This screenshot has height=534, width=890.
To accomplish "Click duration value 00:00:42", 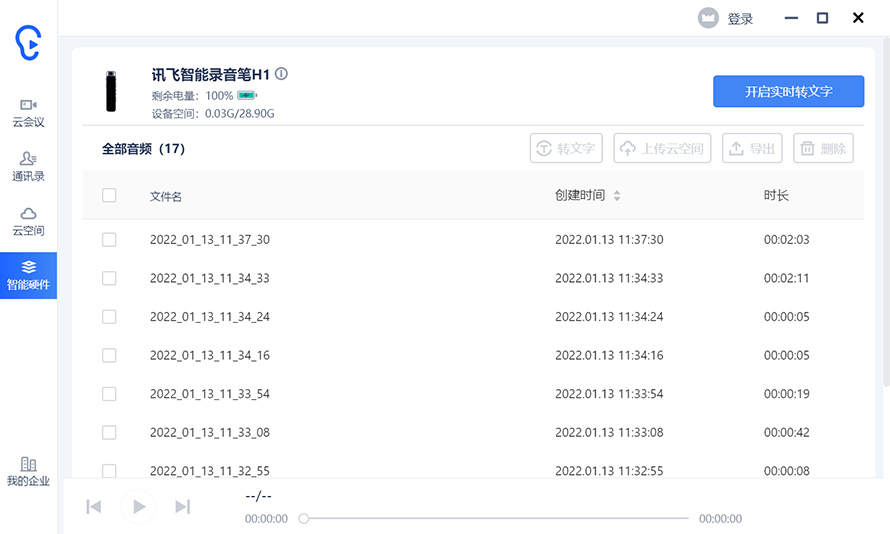I will (x=786, y=432).
